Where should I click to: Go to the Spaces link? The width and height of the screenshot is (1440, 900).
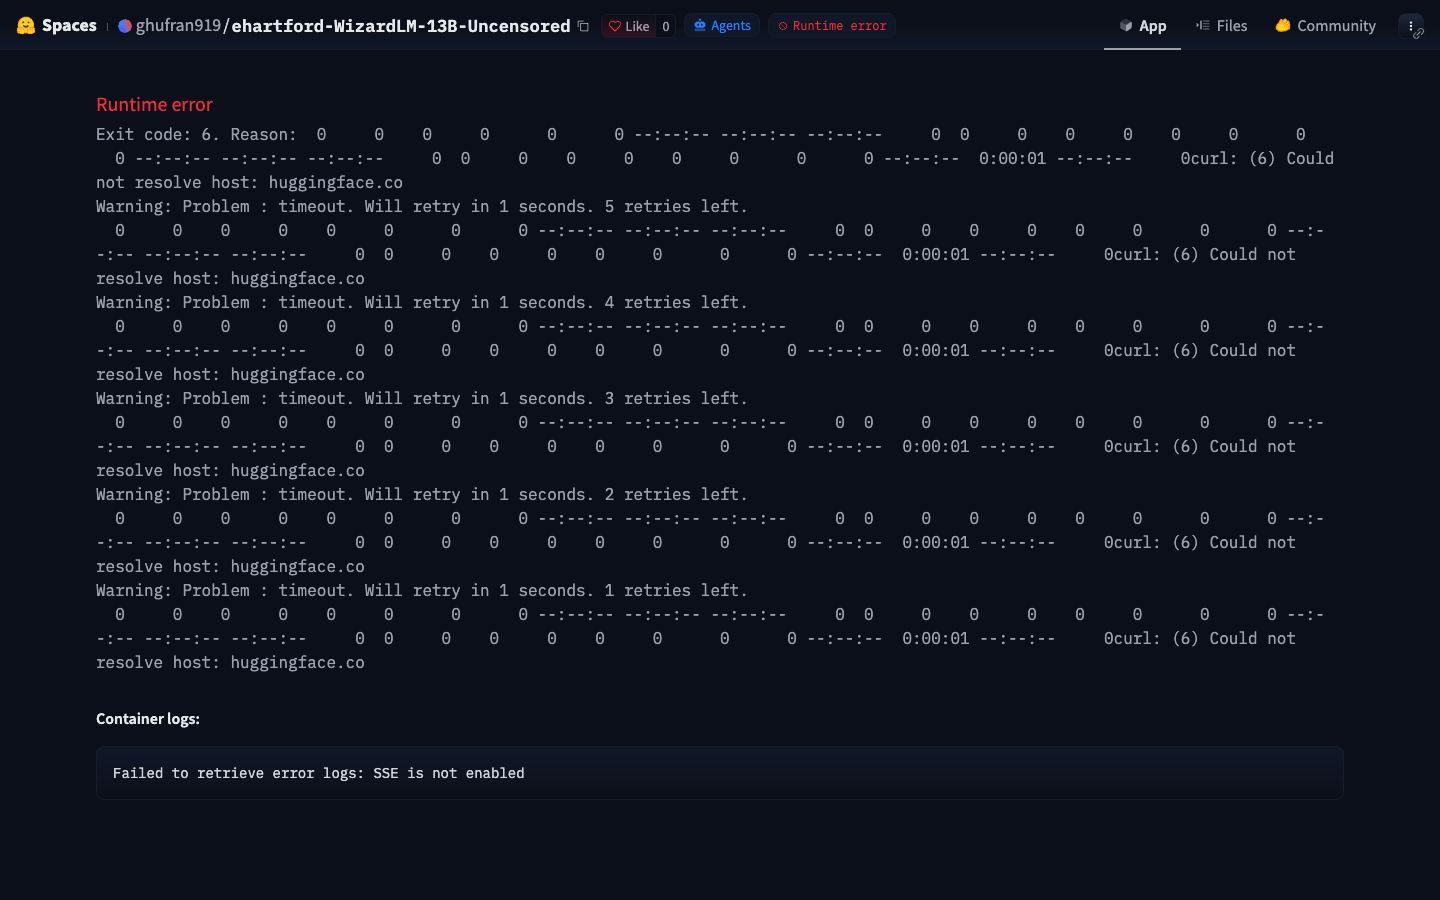pyautogui.click(x=69, y=26)
